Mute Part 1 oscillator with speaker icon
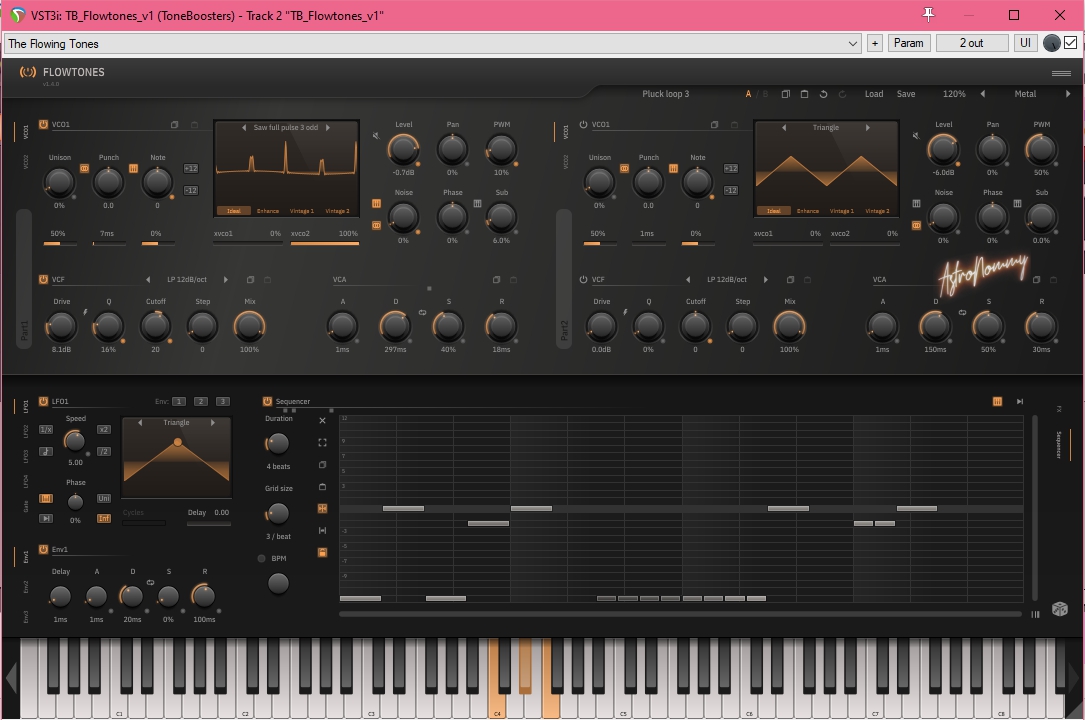Image resolution: width=1085 pixels, height=720 pixels. point(376,136)
